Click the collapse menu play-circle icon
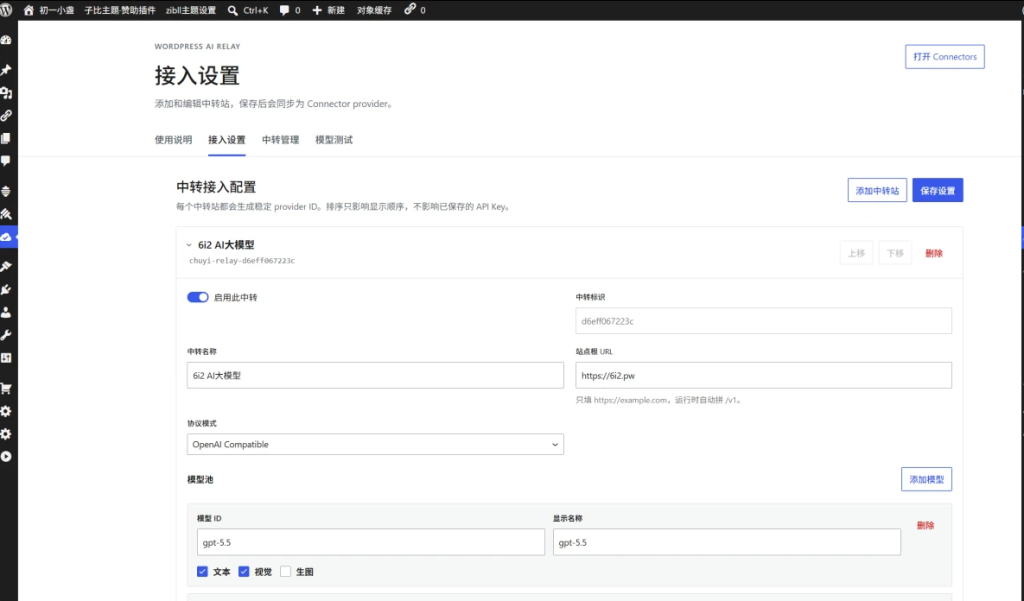This screenshot has height=601, width=1024. tap(6, 457)
